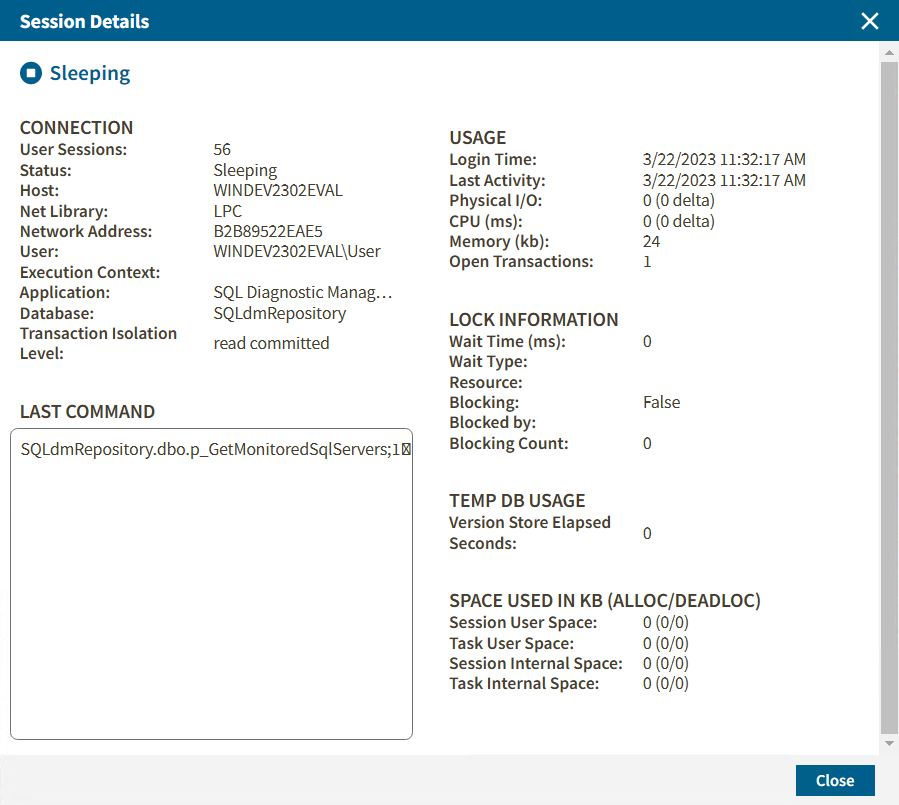The image size is (899, 805).
Task: Close the Session Details dialog with X
Action: click(x=869, y=21)
